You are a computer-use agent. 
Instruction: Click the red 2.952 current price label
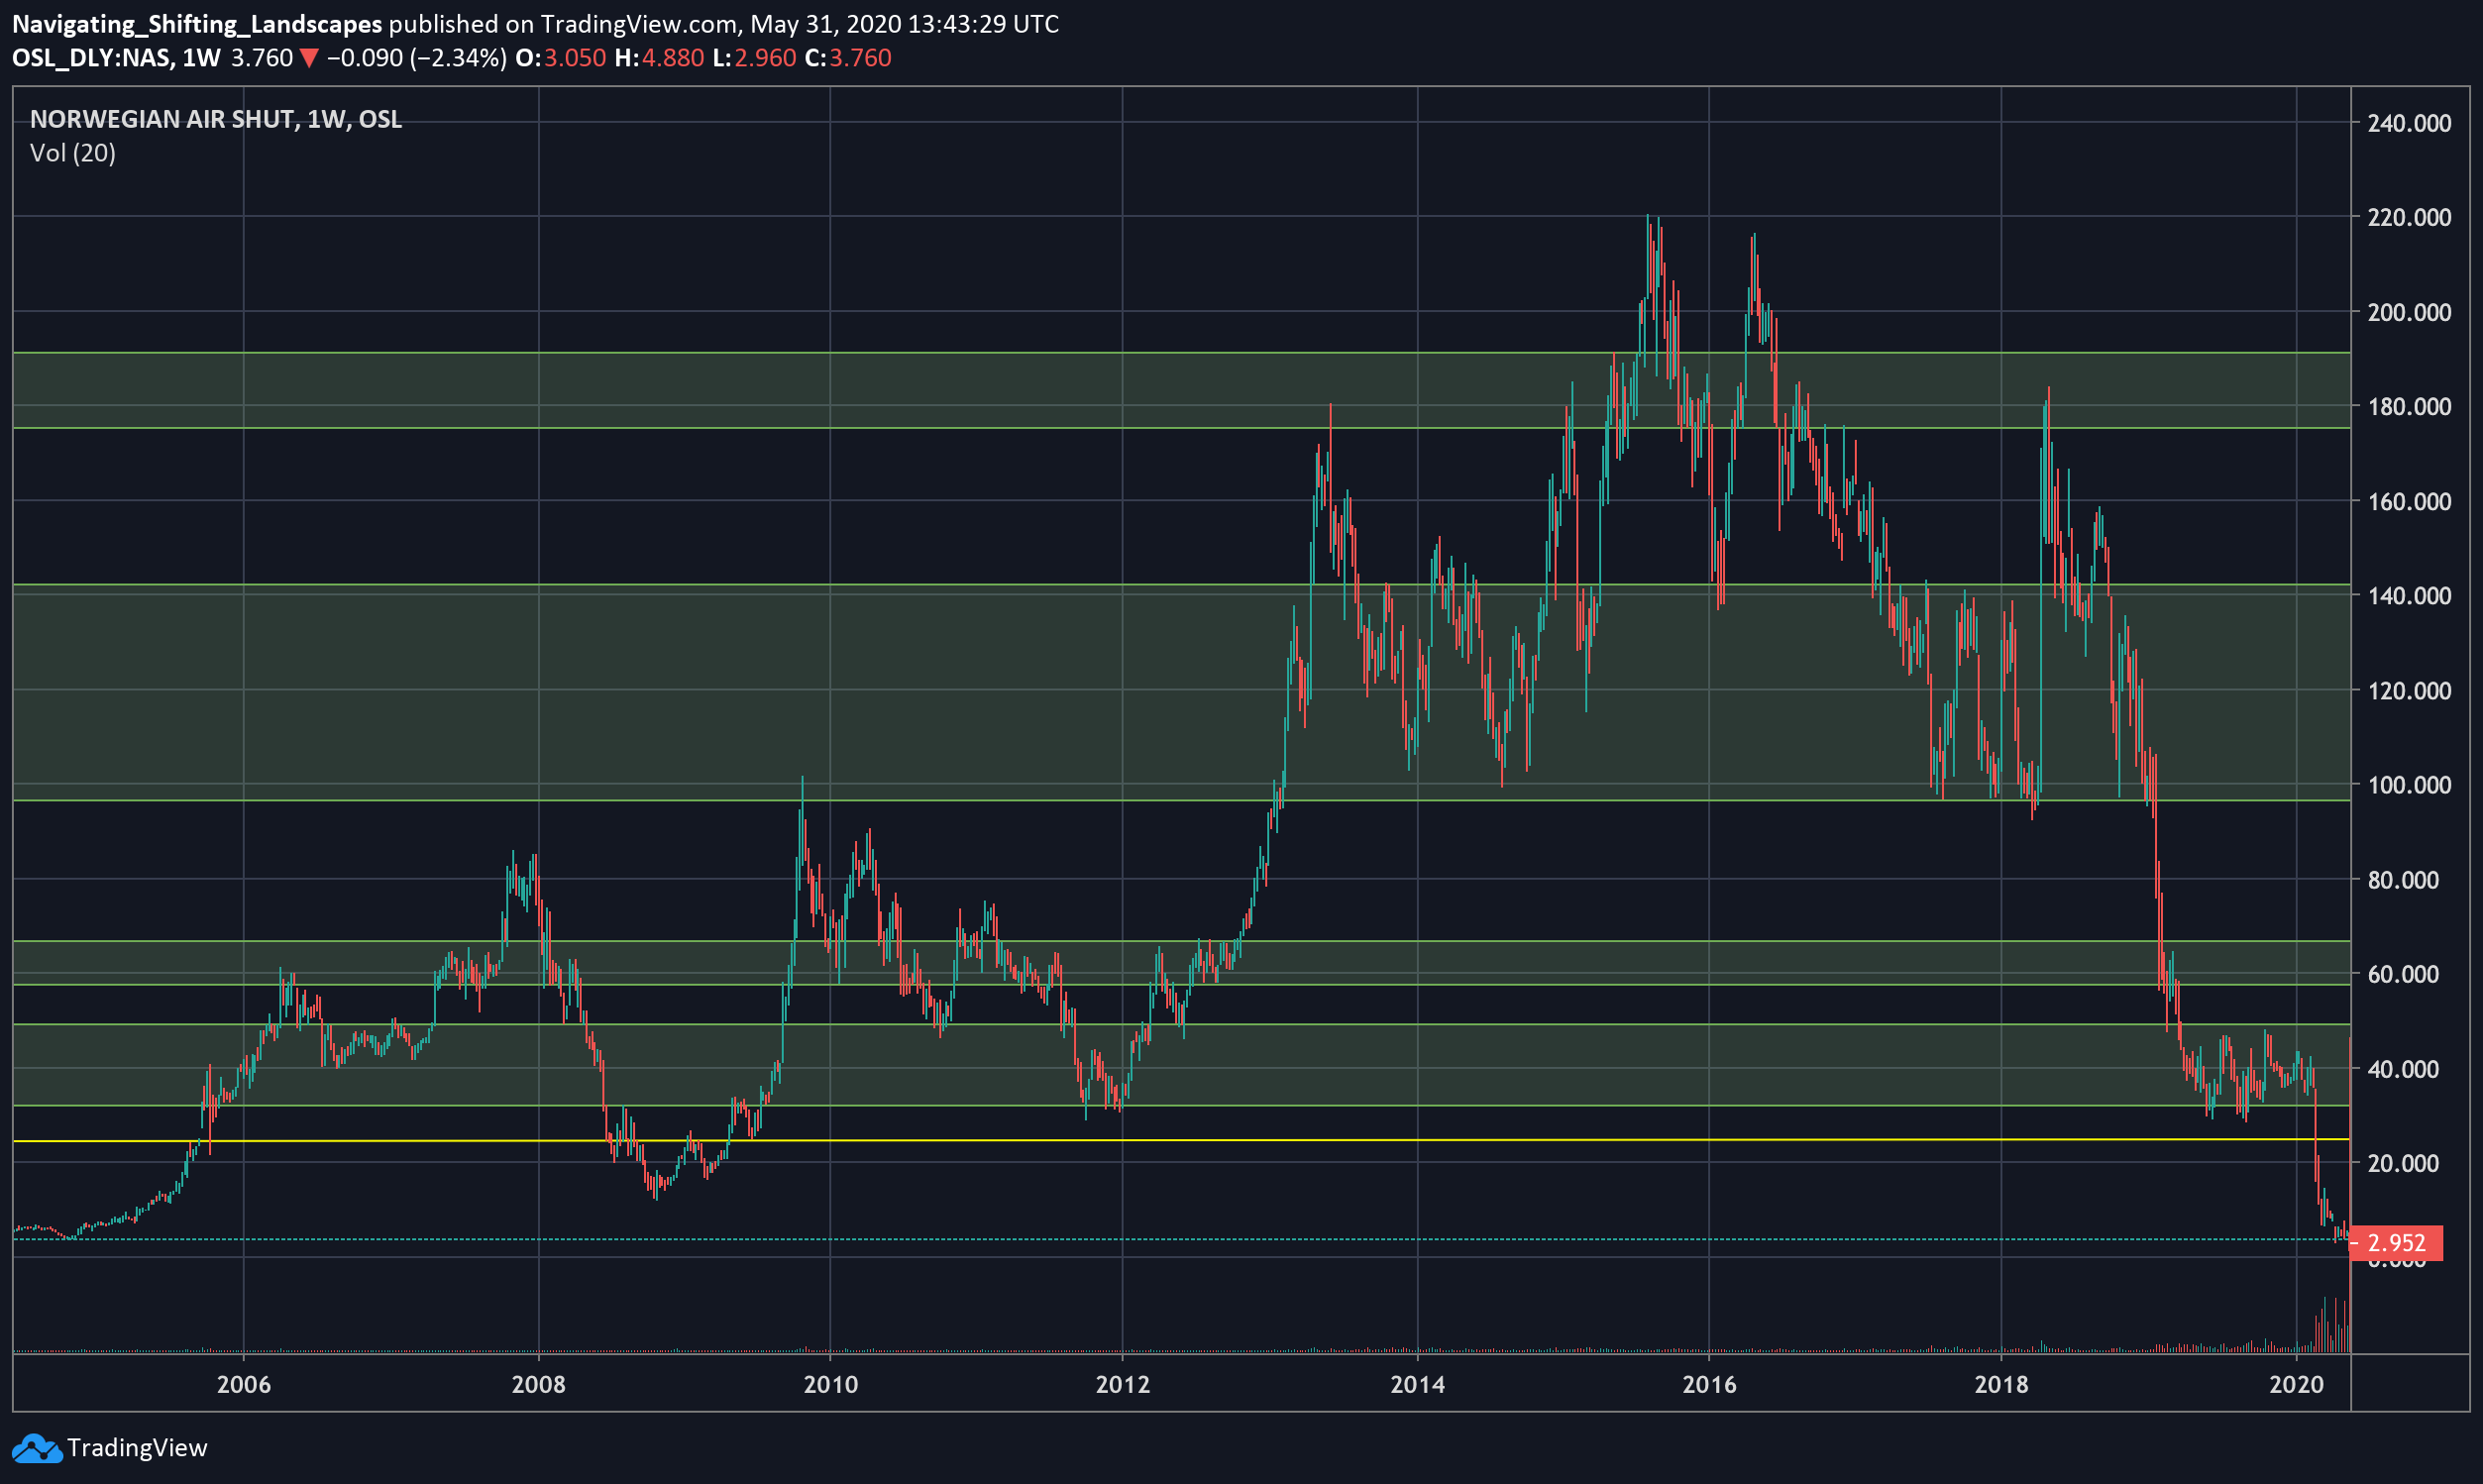(x=2395, y=1243)
